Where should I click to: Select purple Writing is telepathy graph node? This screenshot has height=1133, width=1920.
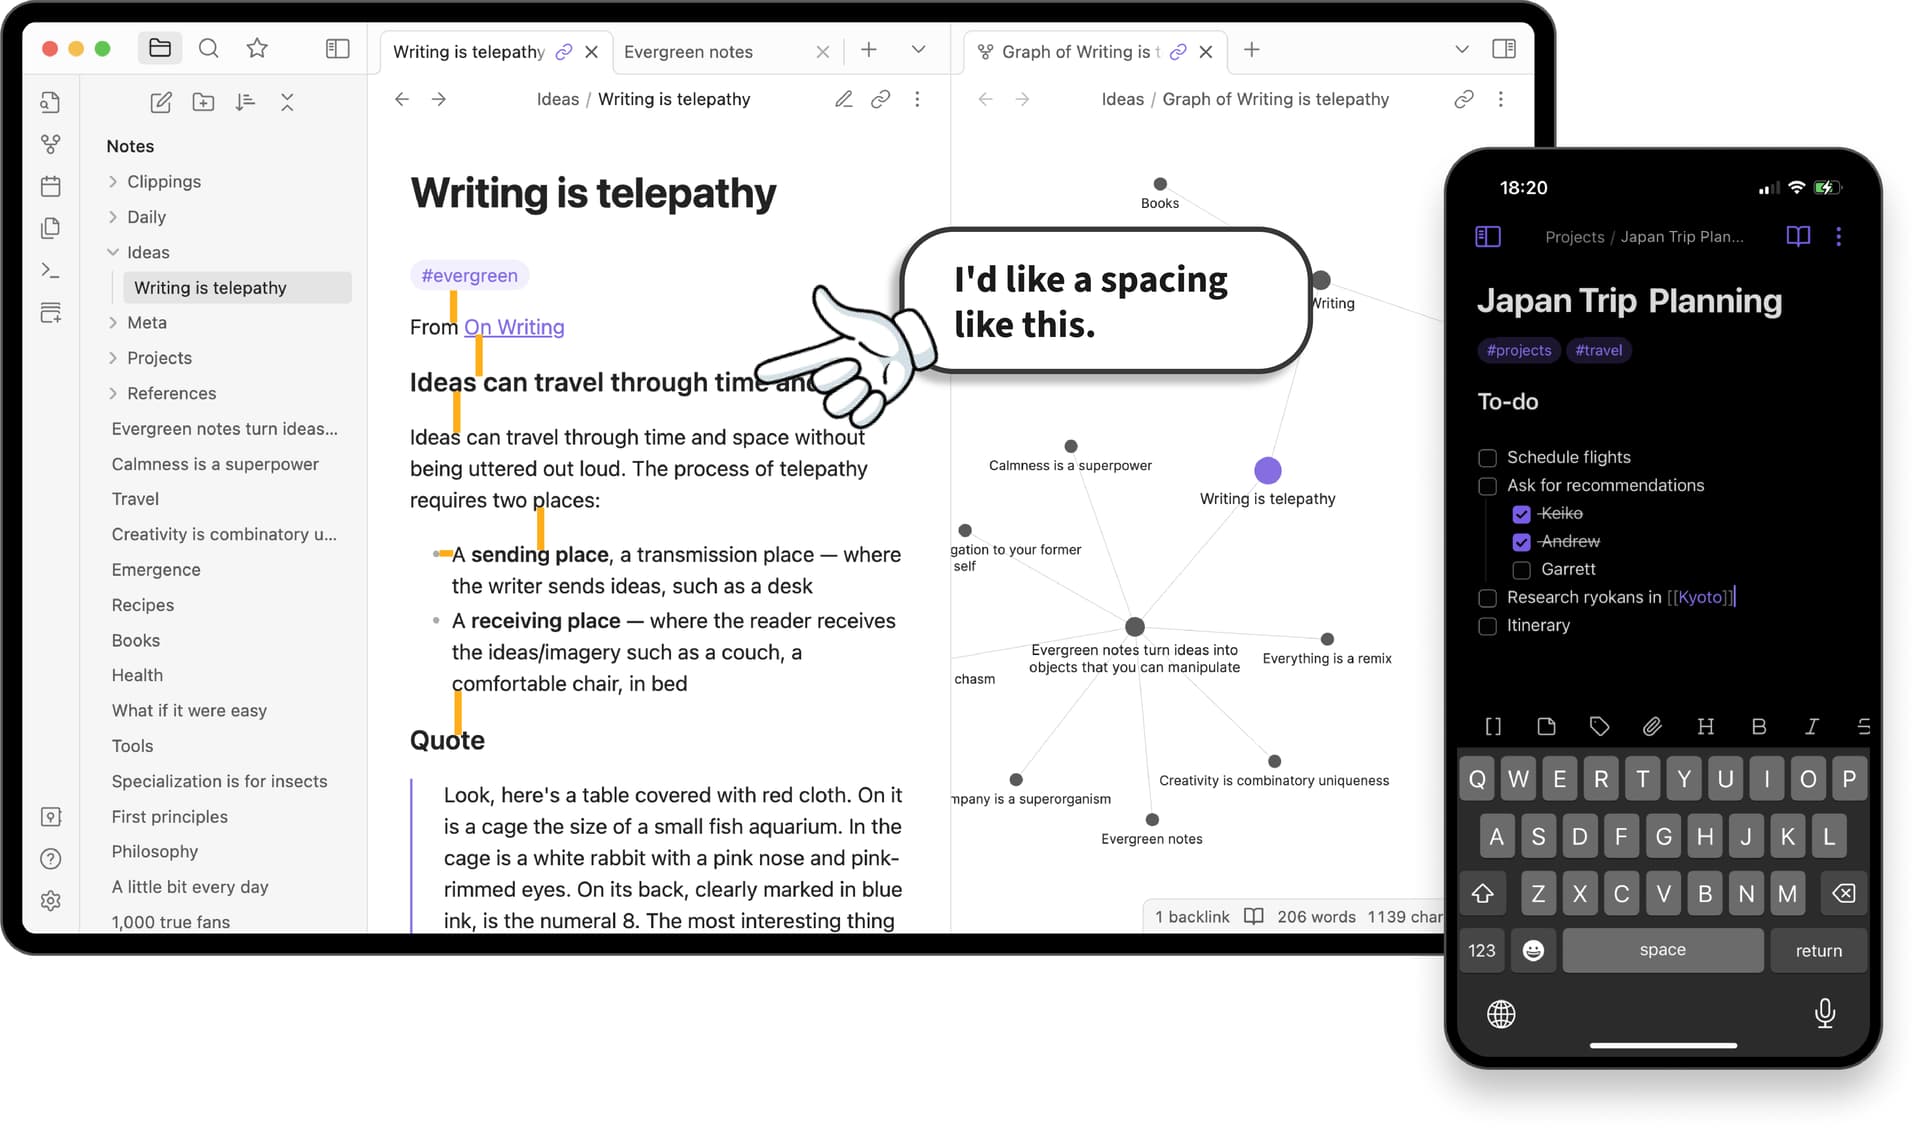pyautogui.click(x=1267, y=470)
